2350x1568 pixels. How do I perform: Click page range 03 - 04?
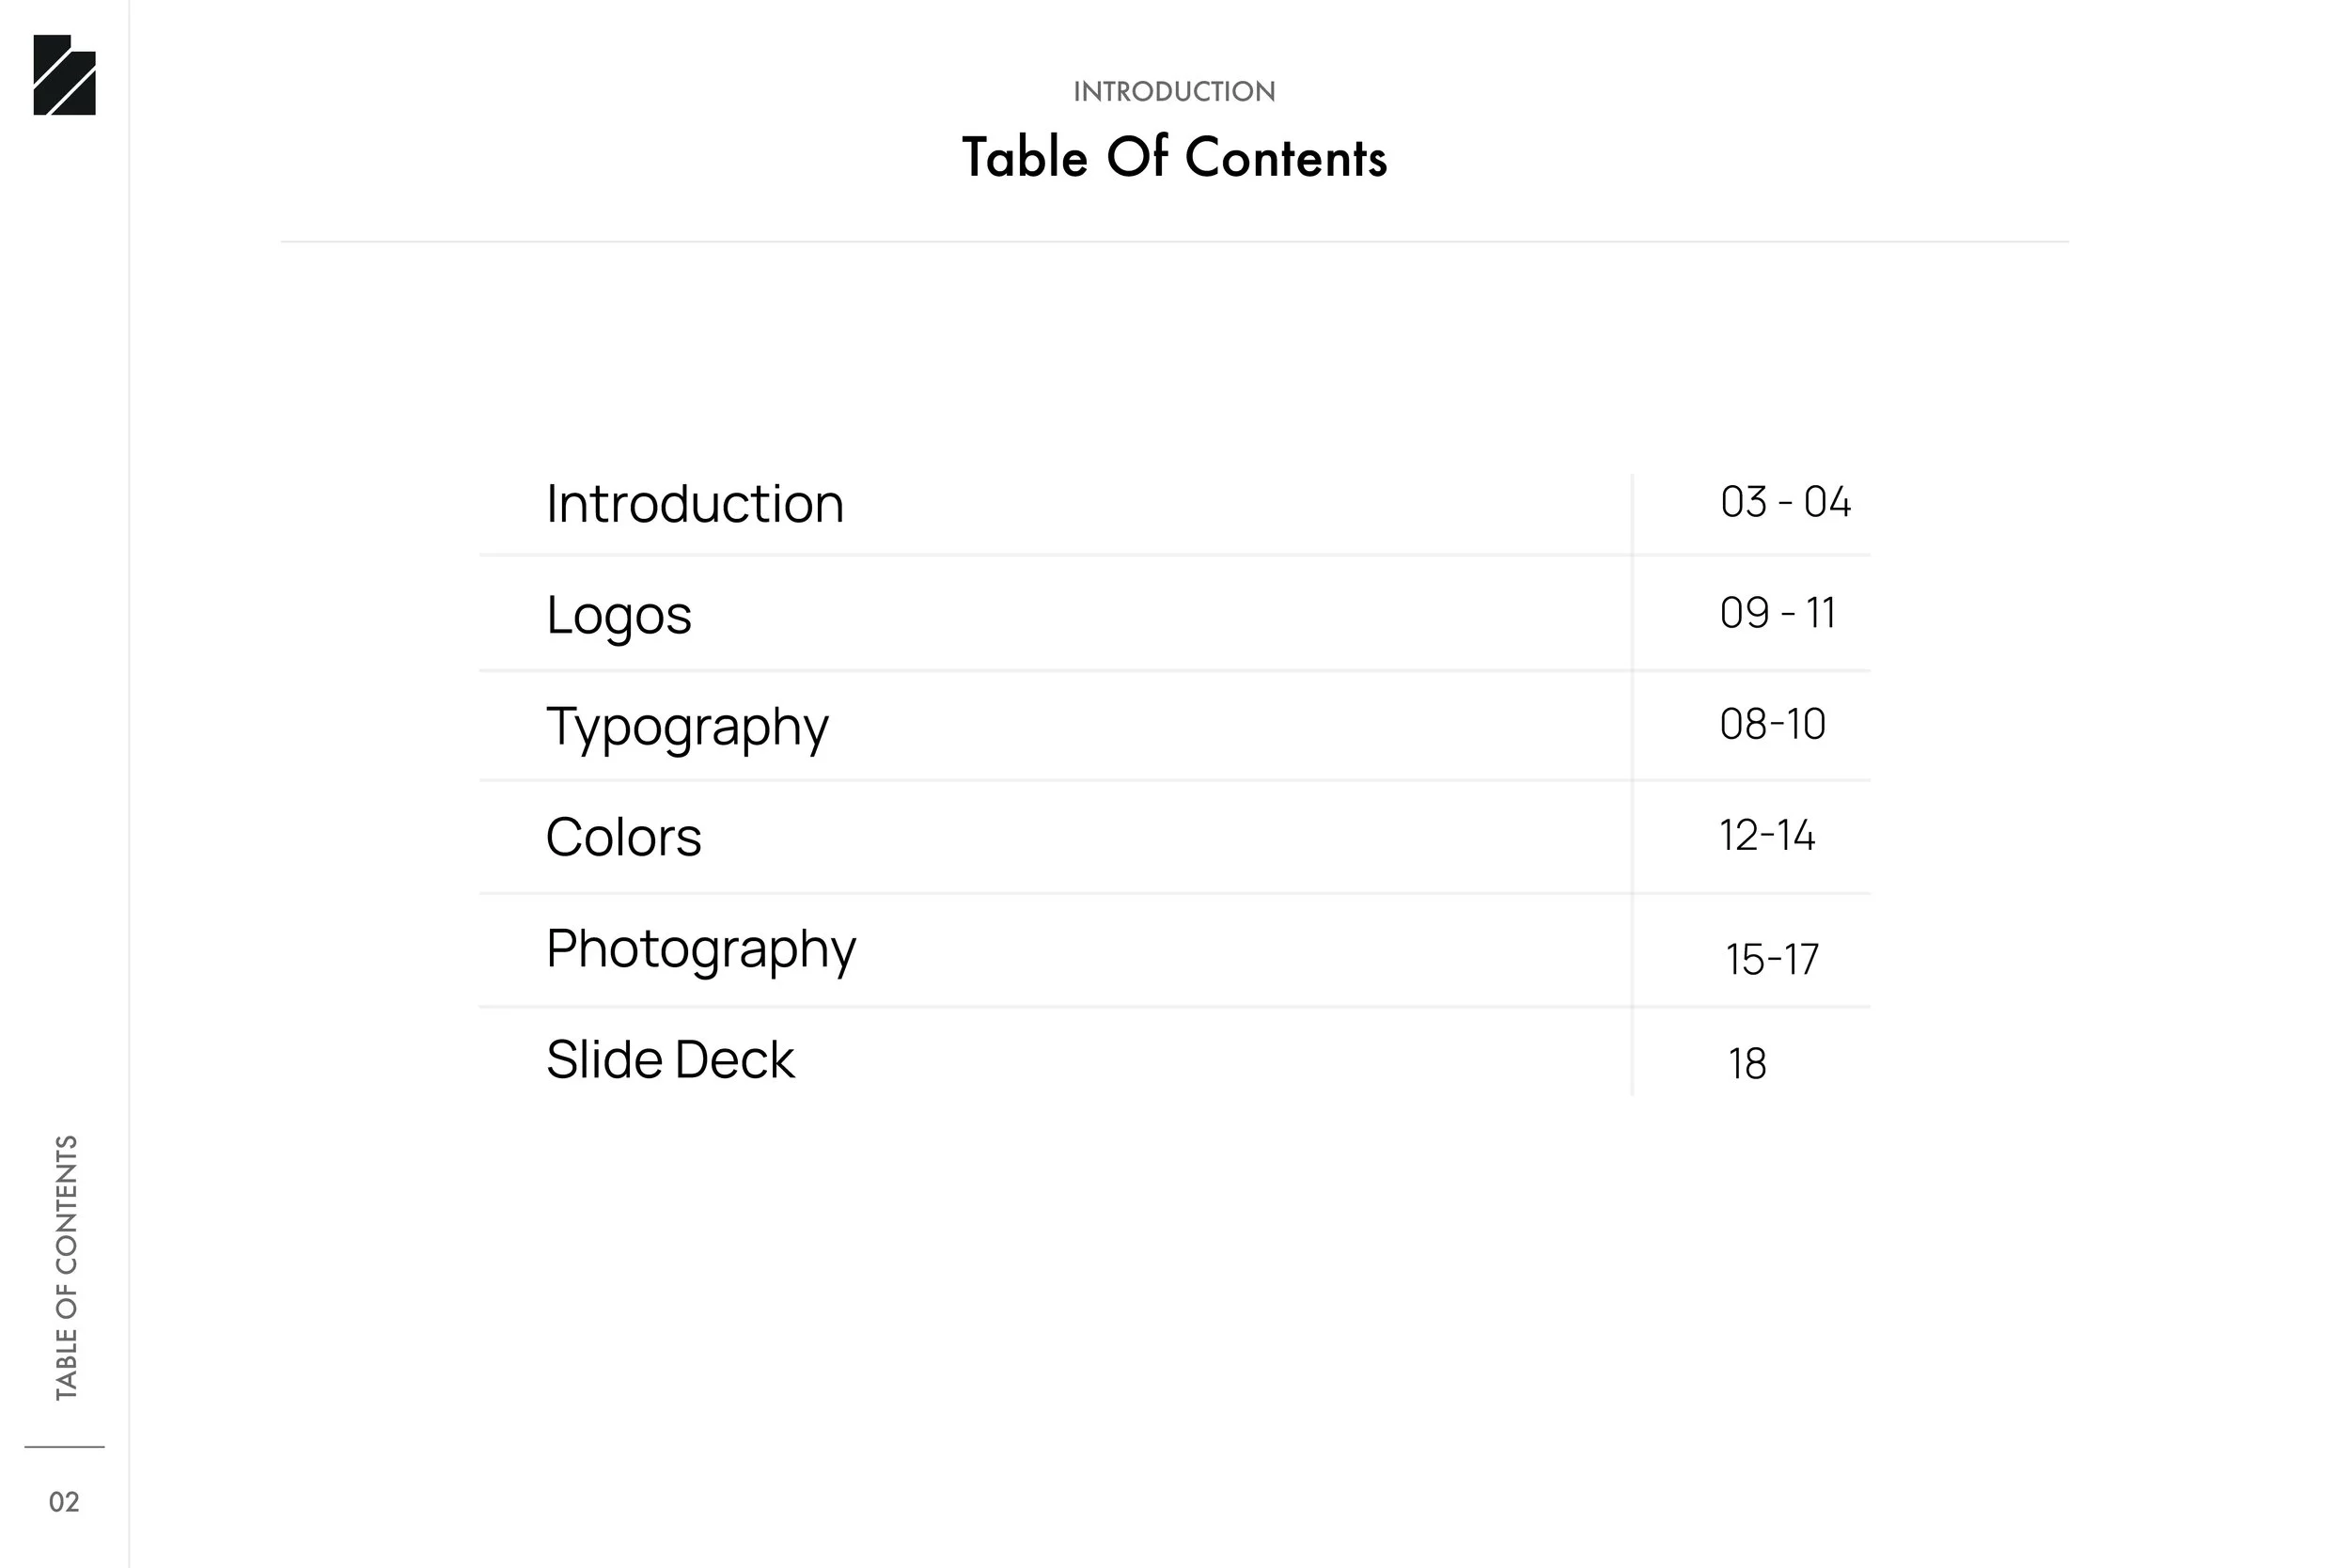click(1785, 502)
